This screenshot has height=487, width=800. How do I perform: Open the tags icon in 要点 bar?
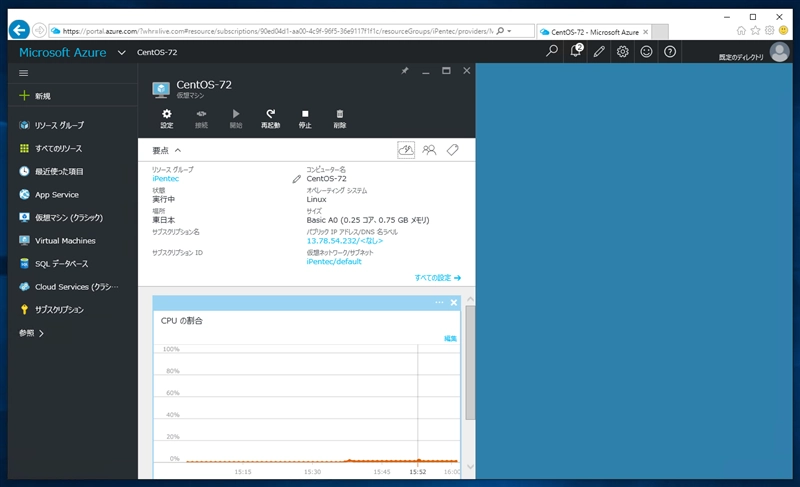453,150
